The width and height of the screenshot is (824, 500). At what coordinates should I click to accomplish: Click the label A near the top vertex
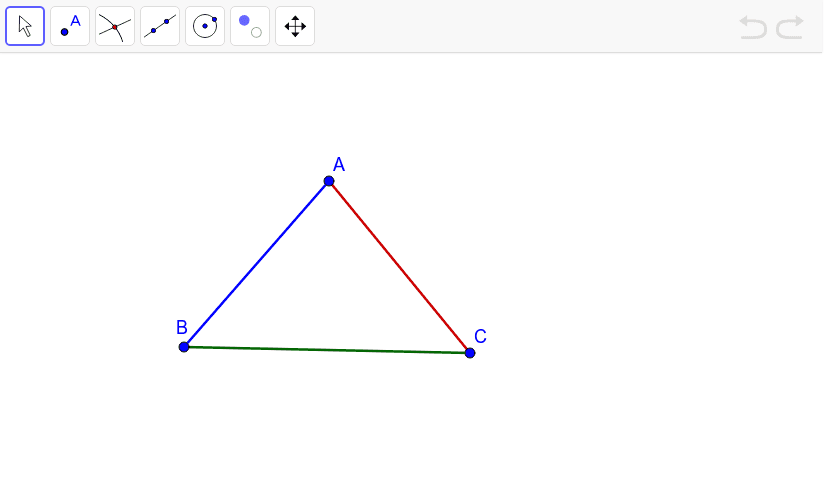pos(339,165)
